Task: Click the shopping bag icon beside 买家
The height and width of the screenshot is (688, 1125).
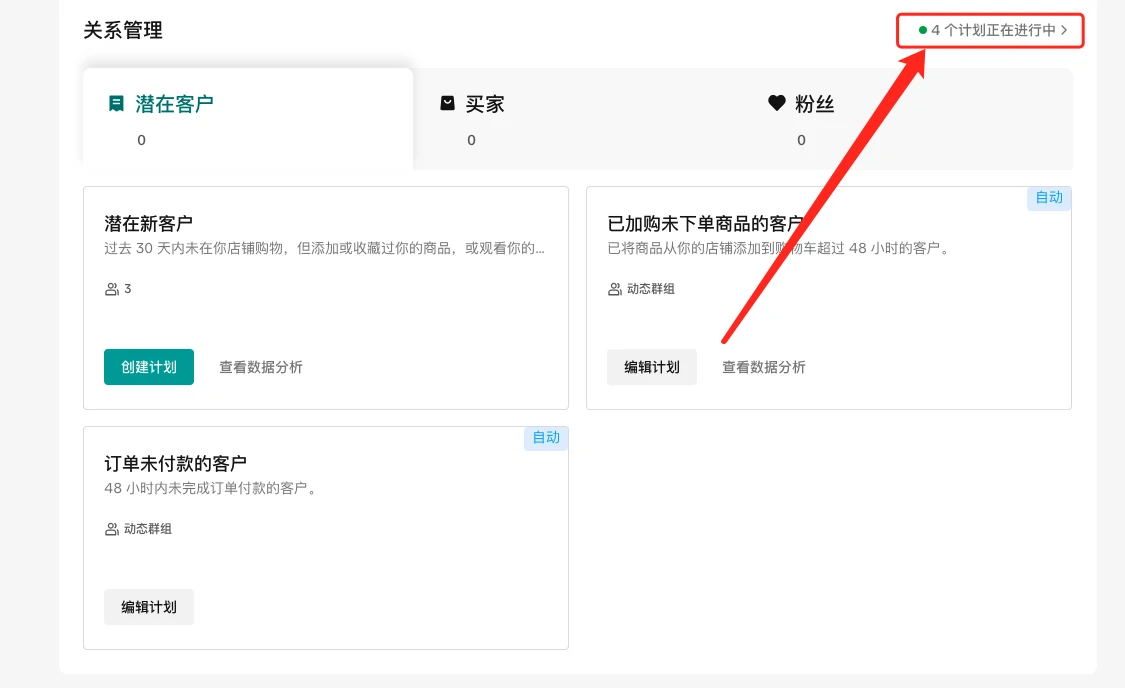Action: [447, 103]
